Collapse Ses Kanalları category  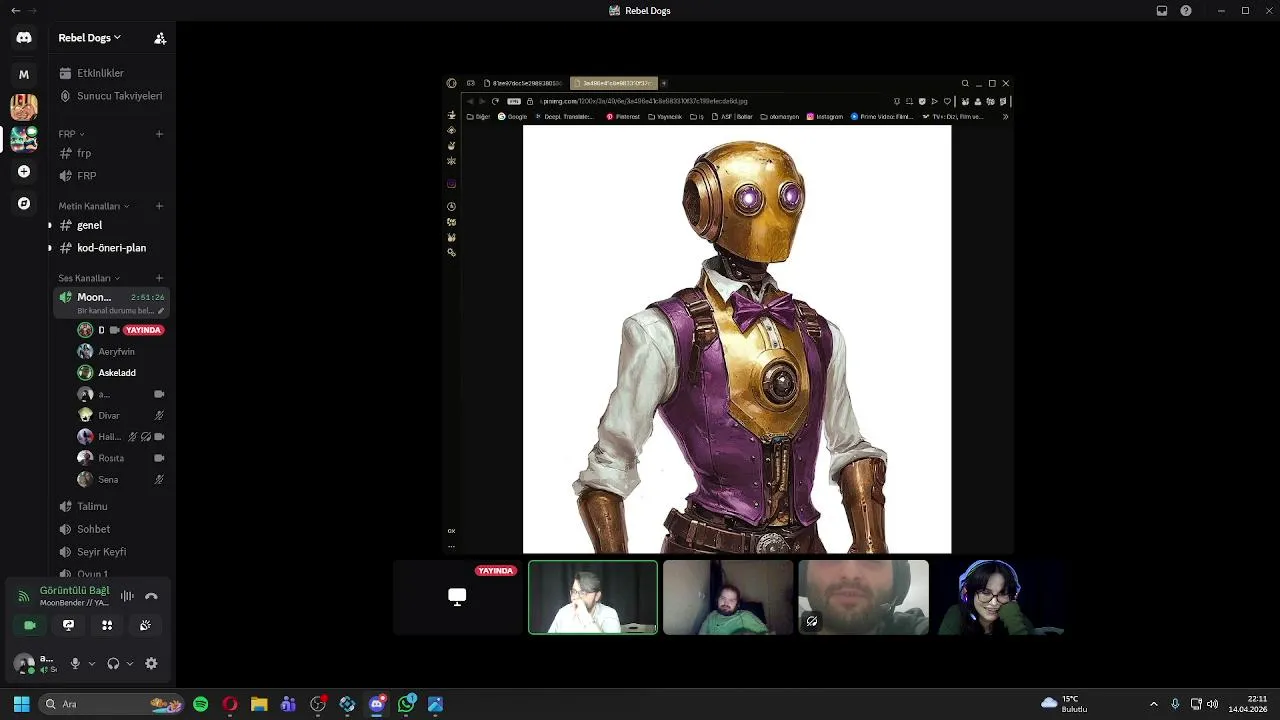pos(89,278)
